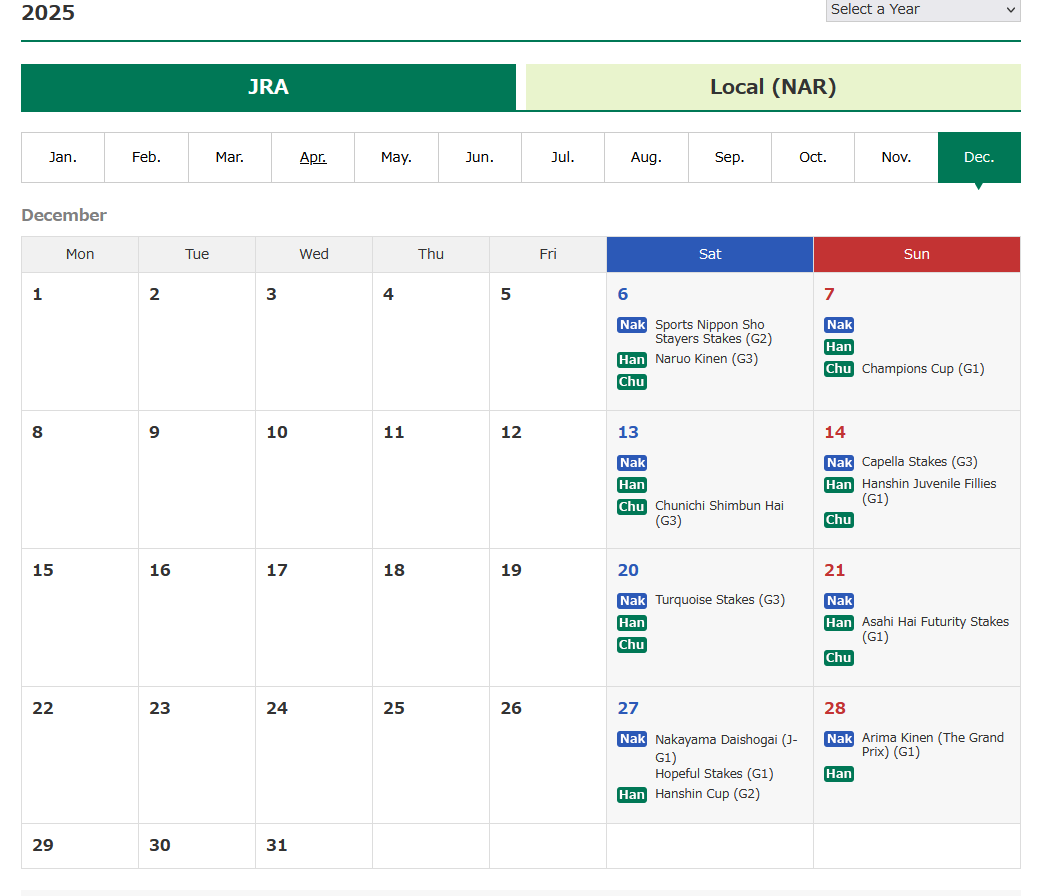Click the Chu badge on December 20

(x=632, y=645)
